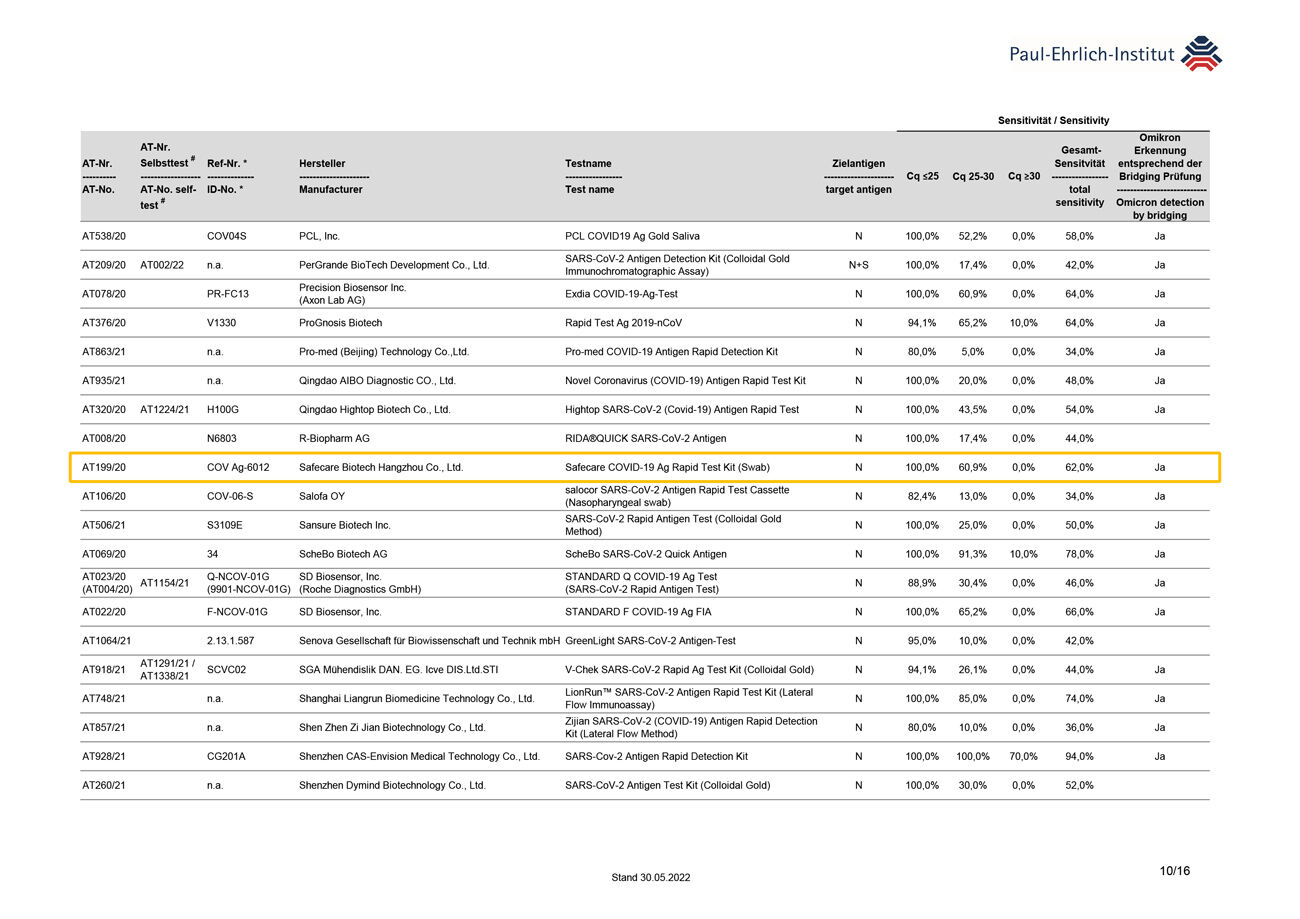Click the Stand 30.05.2022 footer date
The width and height of the screenshot is (1300, 919).
pyautogui.click(x=650, y=878)
